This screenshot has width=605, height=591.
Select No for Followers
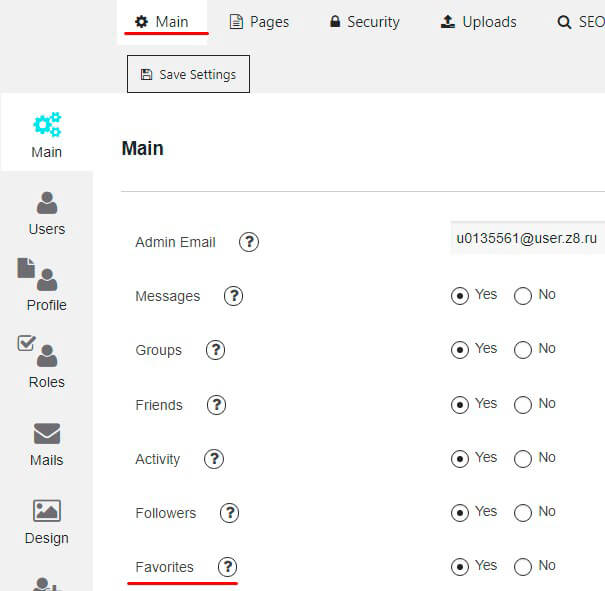(x=523, y=513)
